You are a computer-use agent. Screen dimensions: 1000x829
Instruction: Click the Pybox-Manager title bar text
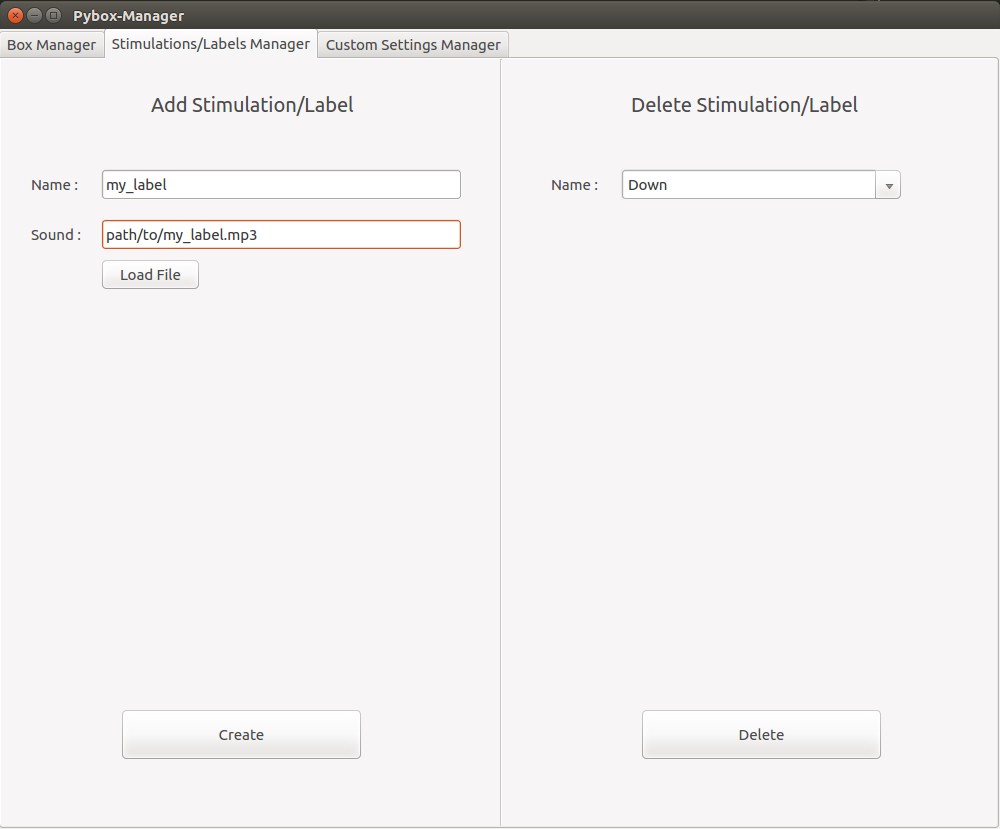click(128, 16)
